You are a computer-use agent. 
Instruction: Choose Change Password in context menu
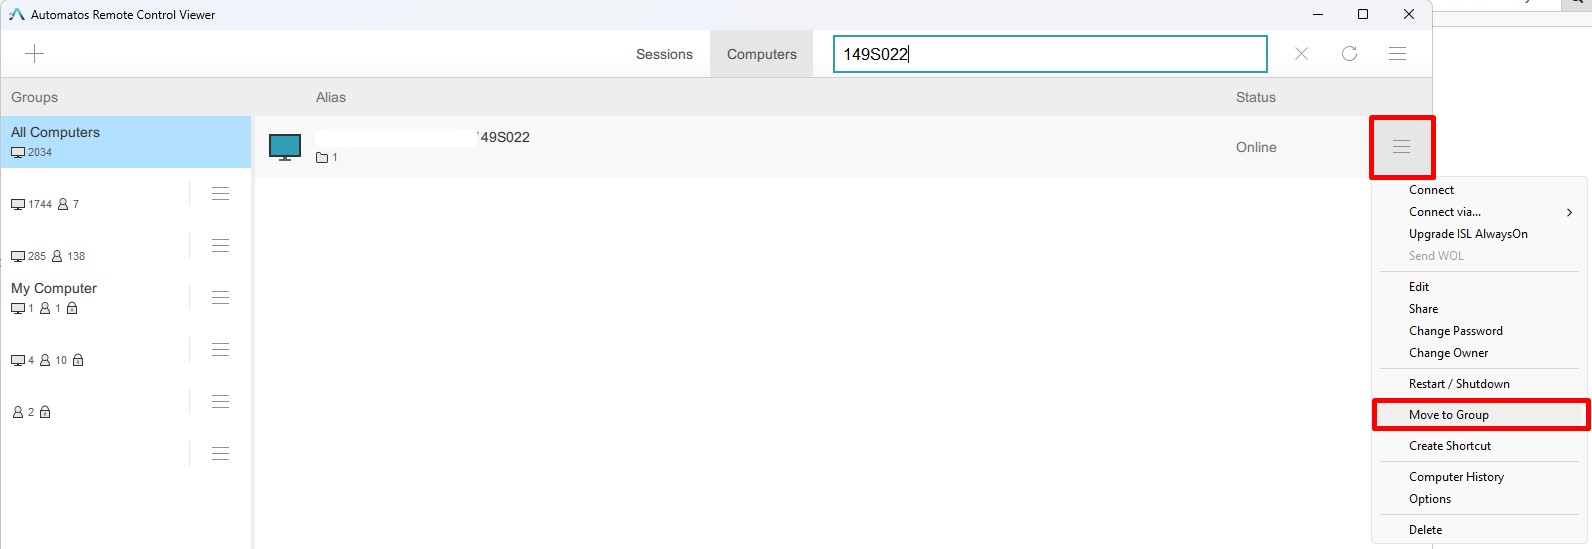[1455, 331]
